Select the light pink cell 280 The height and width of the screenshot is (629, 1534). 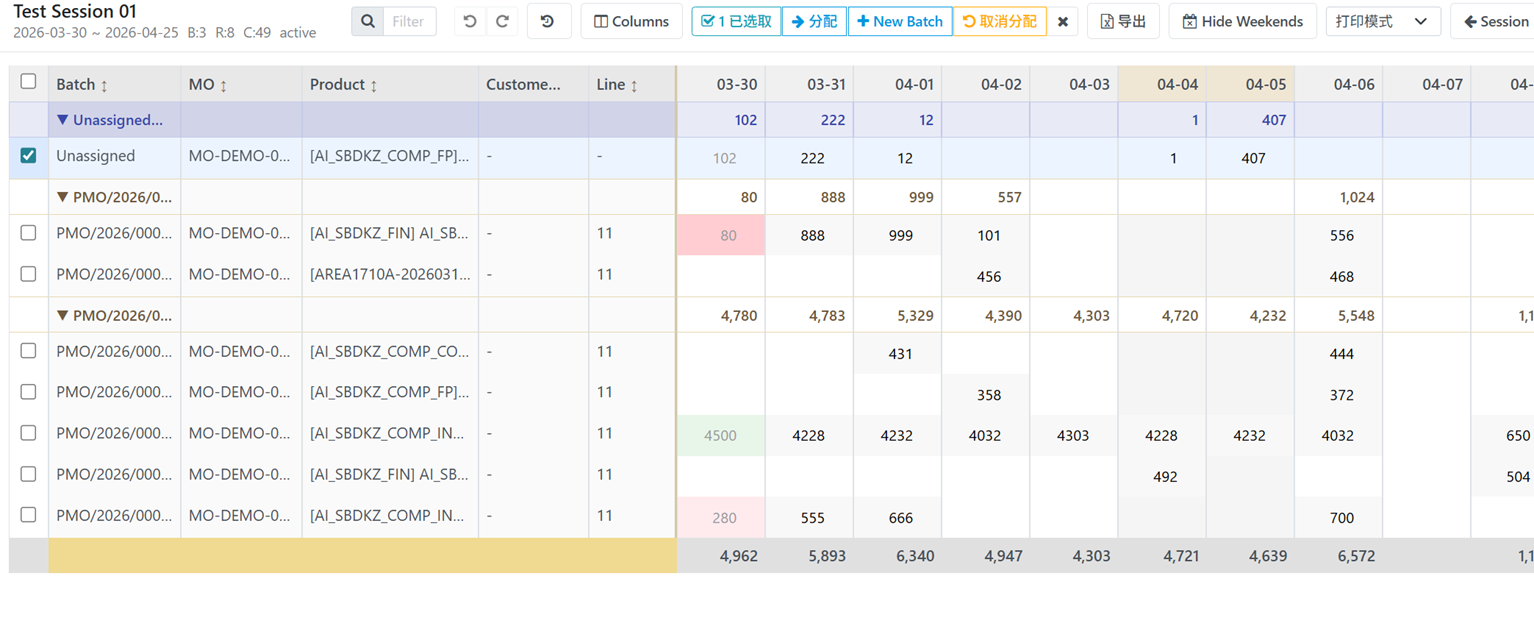pyautogui.click(x=721, y=517)
